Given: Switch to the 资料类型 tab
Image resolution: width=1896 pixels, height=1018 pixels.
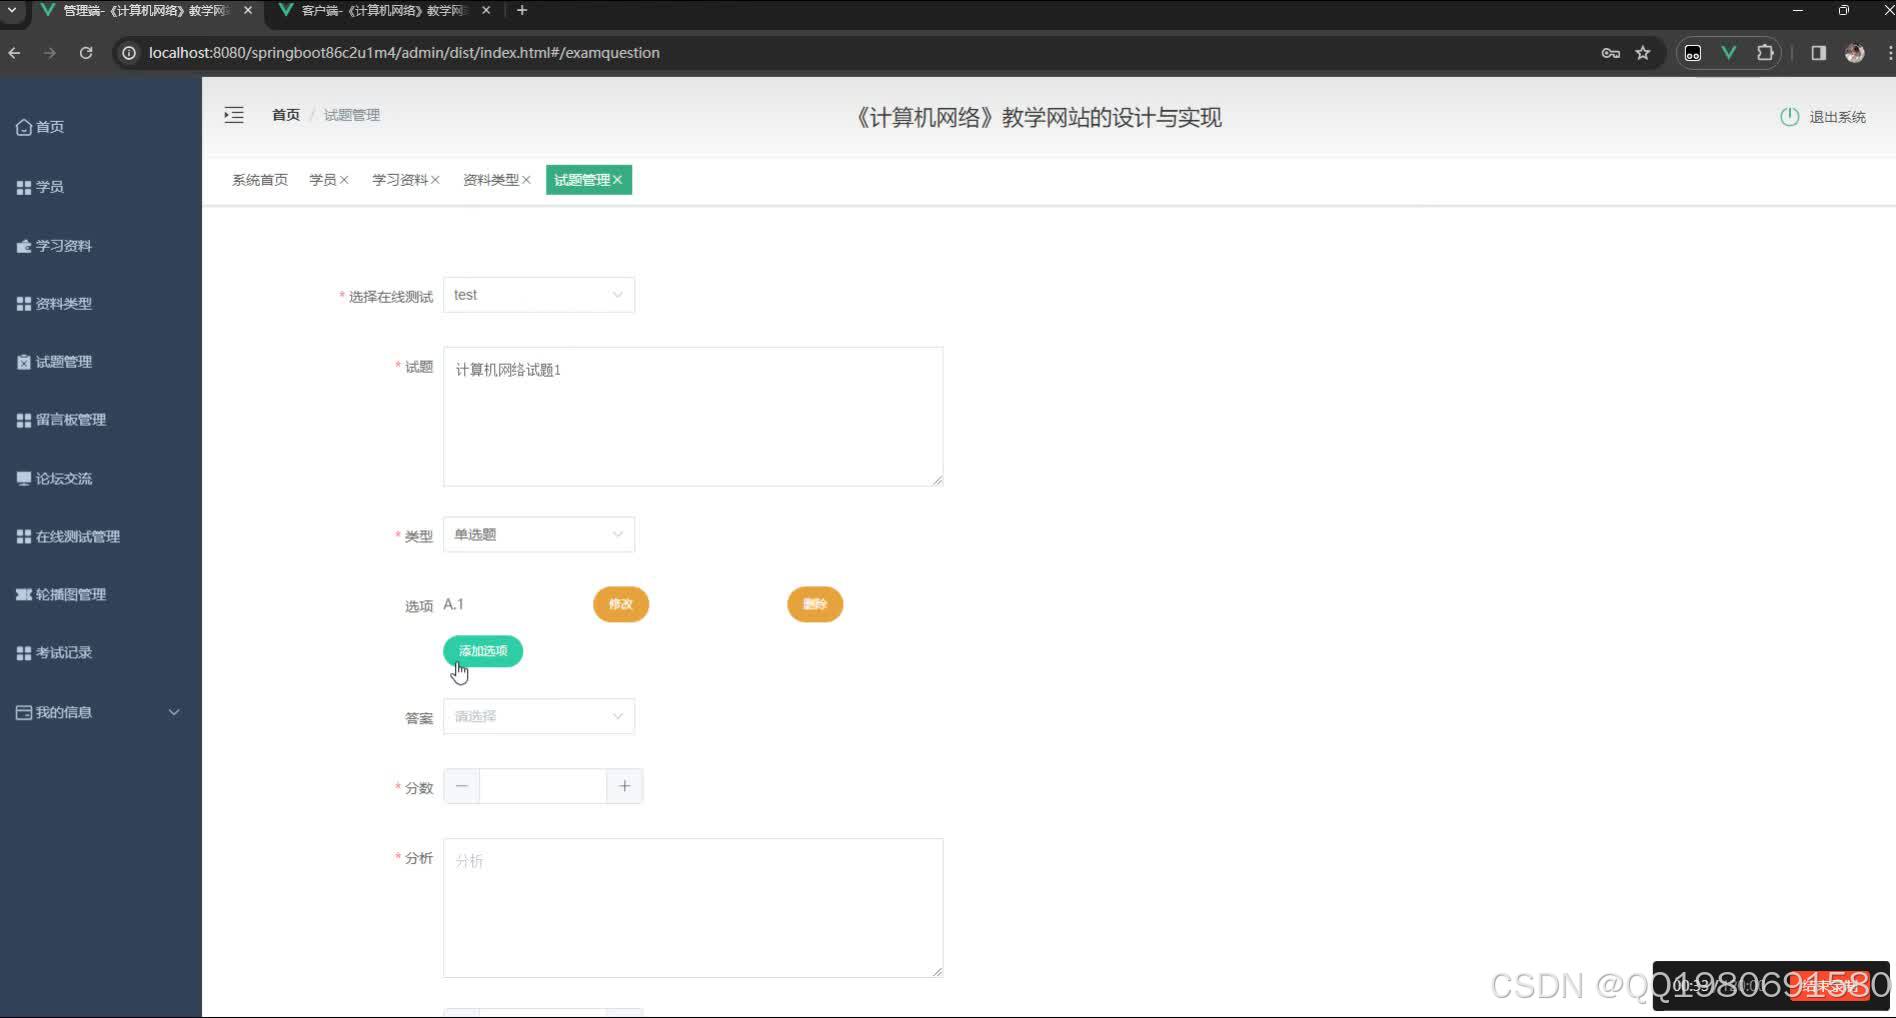Looking at the screenshot, I should (491, 180).
